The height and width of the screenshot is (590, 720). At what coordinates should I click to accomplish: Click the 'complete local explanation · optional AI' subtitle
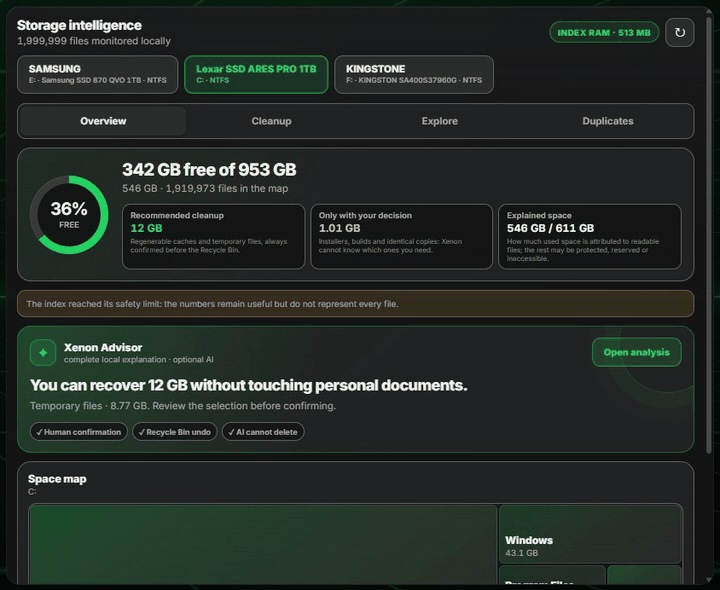pos(139,360)
